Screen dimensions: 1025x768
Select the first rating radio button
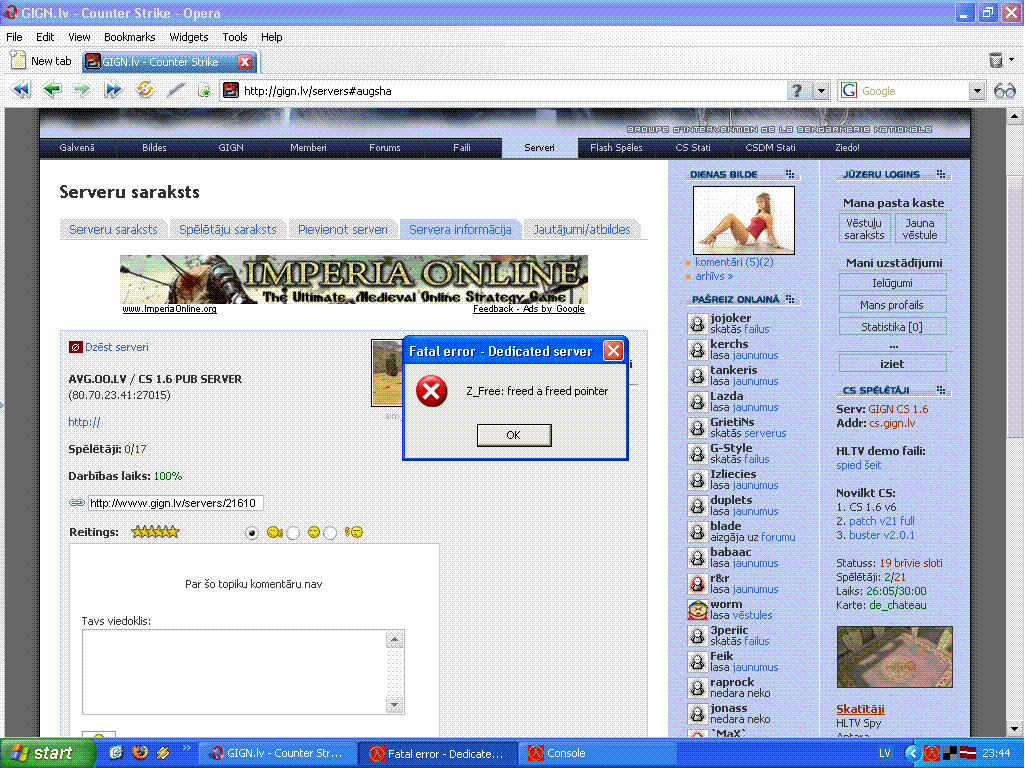(252, 533)
